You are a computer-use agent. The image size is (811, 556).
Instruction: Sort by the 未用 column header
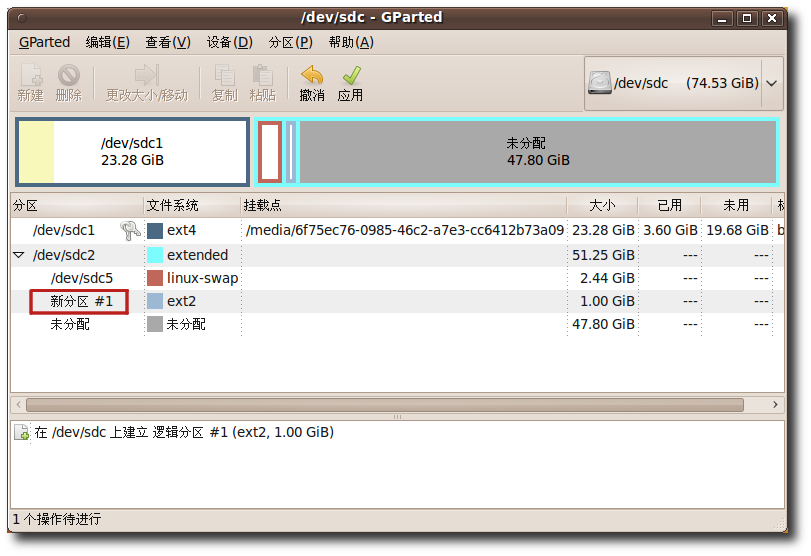click(736, 205)
